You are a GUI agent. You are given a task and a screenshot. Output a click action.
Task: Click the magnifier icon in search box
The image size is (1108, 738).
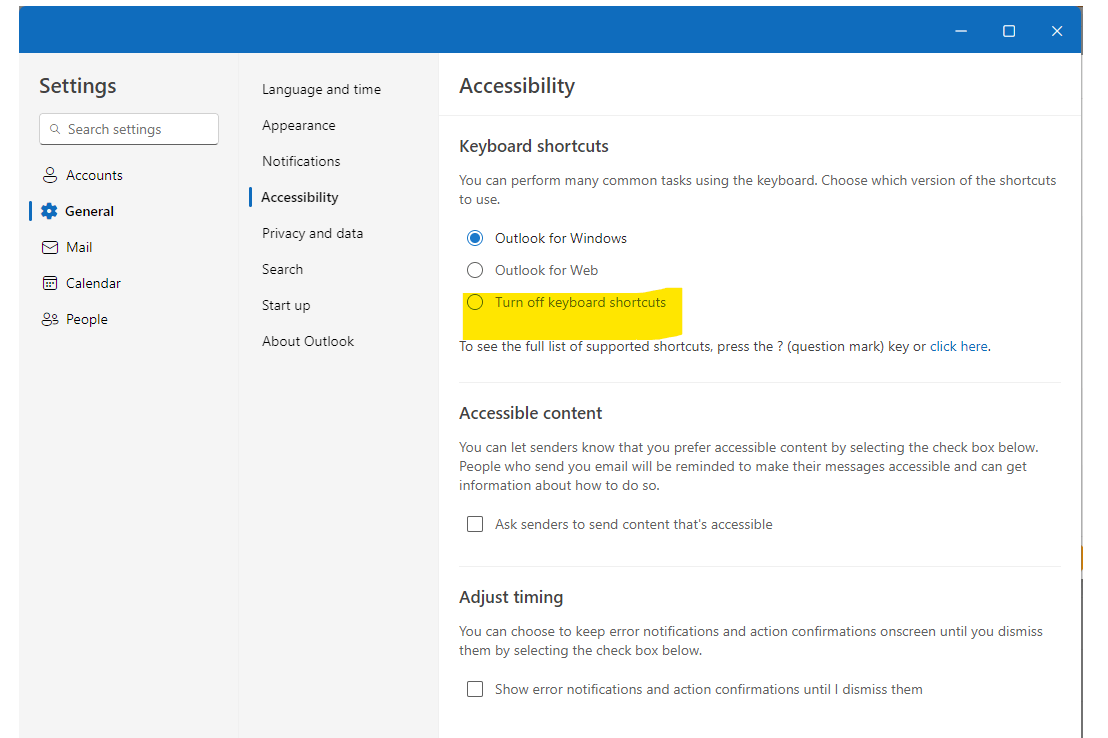point(54,129)
